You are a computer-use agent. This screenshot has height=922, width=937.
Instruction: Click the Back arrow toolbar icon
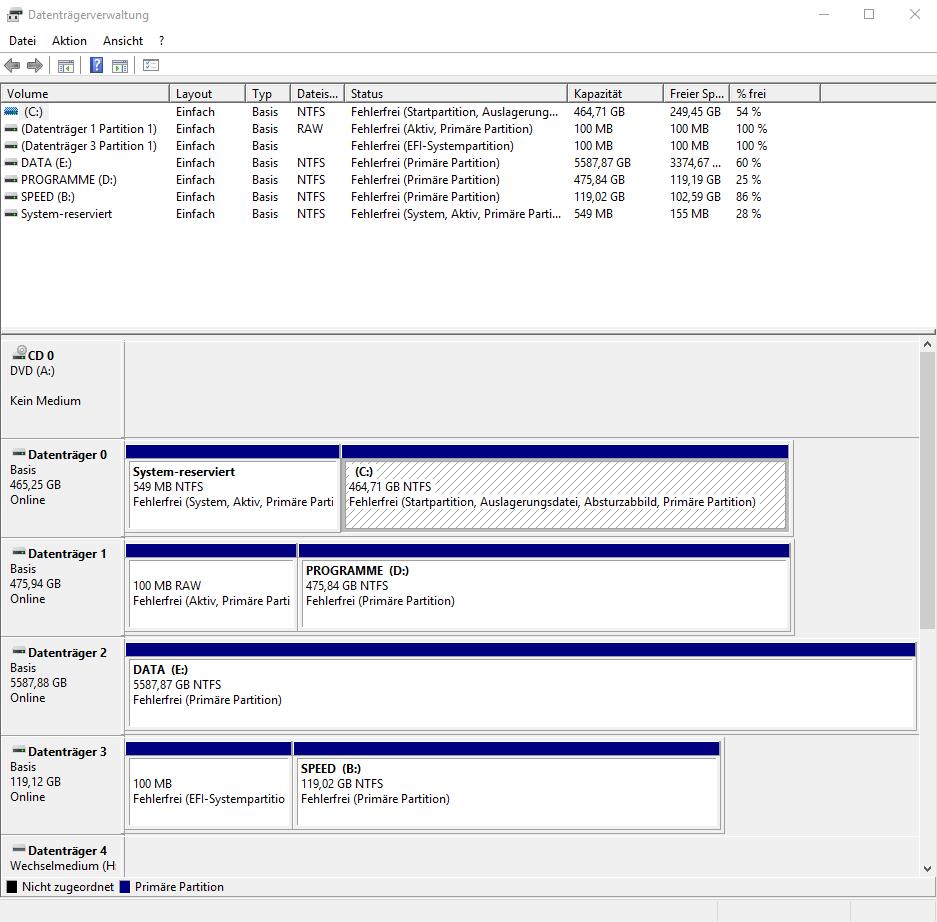tap(12, 65)
